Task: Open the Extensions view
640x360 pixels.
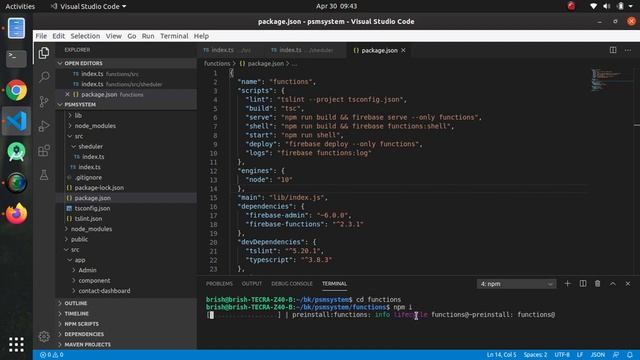Action: tap(44, 151)
